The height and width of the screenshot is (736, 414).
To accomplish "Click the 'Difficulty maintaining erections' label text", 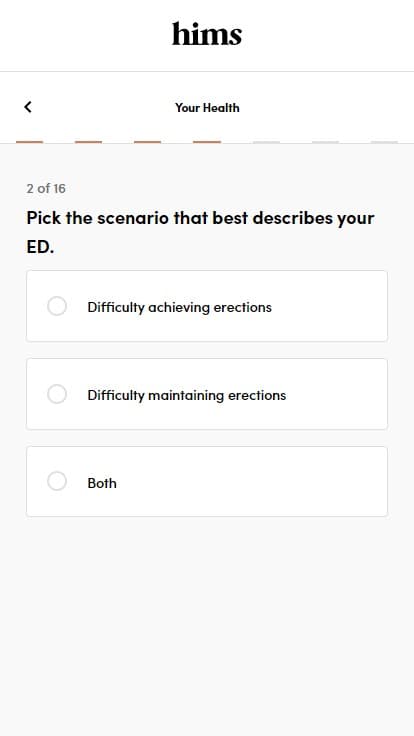I will (186, 395).
